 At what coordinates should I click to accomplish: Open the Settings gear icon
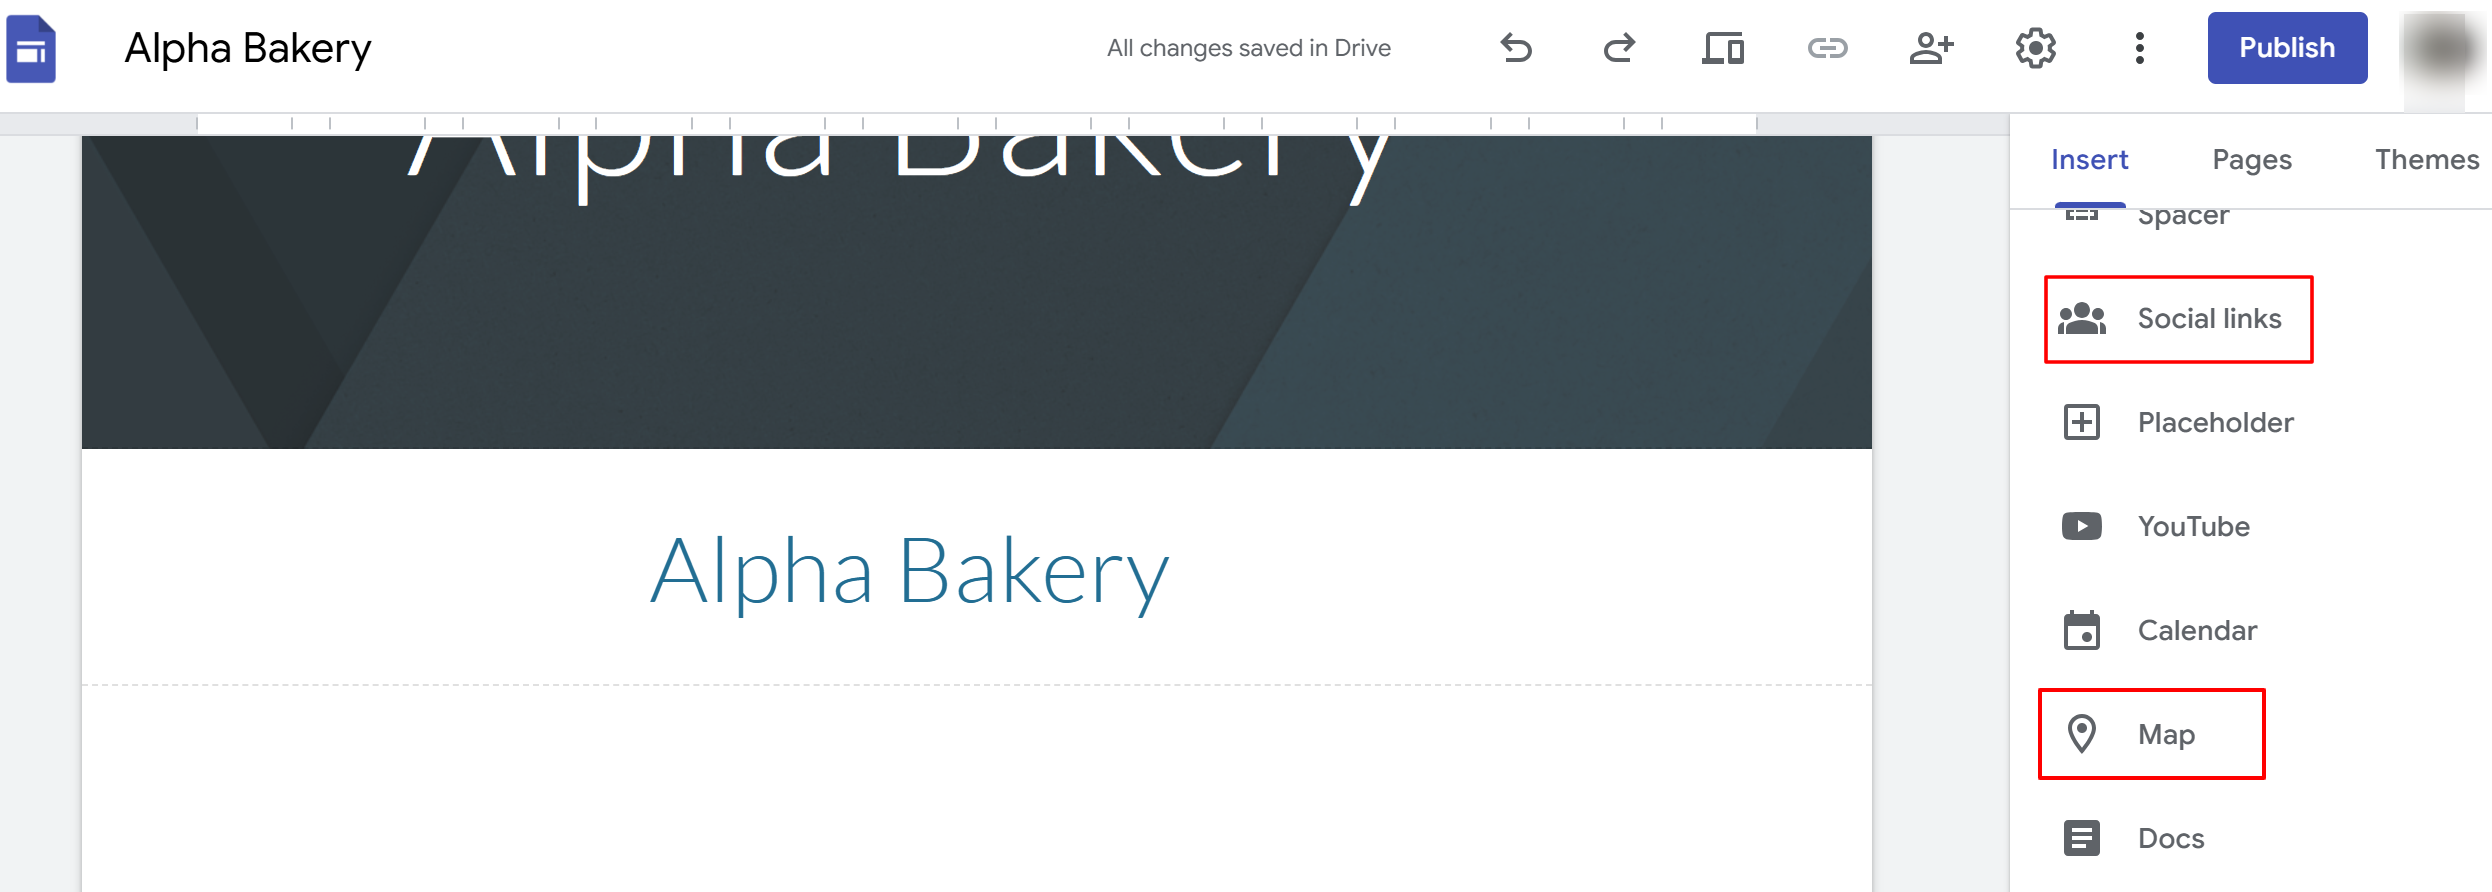click(2035, 48)
